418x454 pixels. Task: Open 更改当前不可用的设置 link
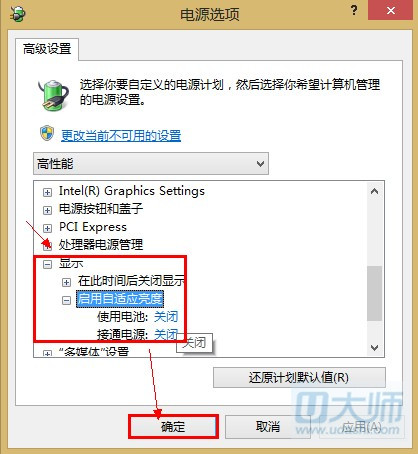click(121, 136)
